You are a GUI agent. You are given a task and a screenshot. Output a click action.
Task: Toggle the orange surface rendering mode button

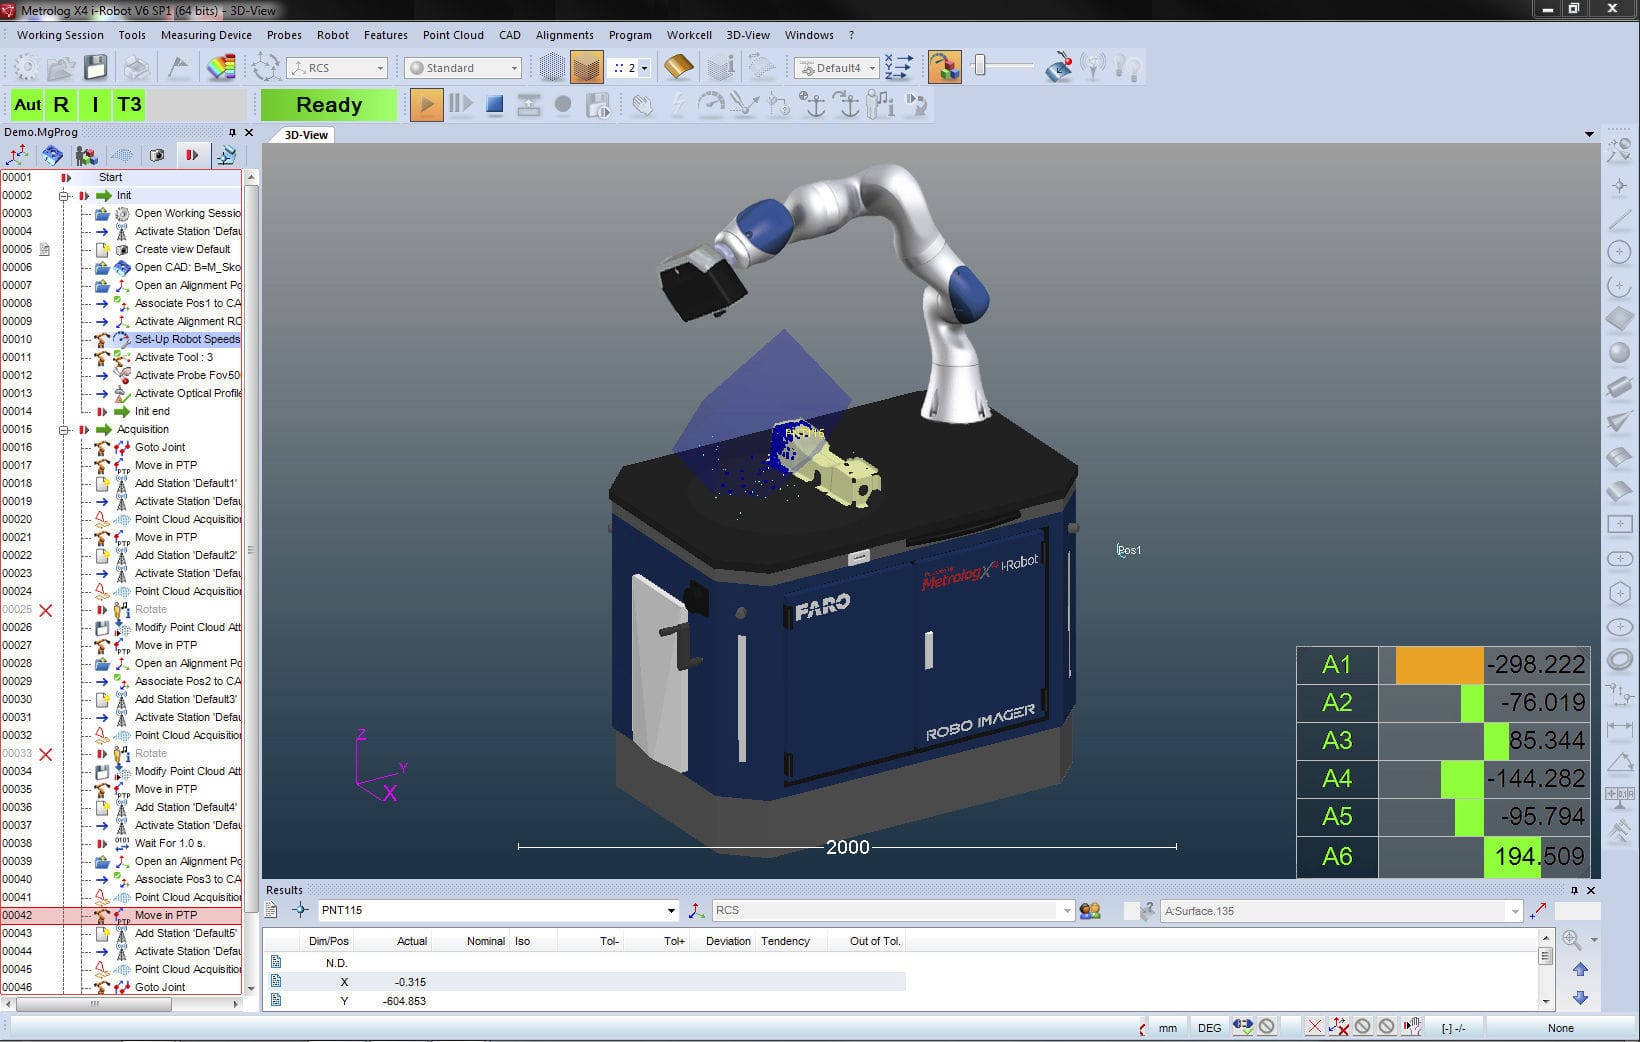586,67
